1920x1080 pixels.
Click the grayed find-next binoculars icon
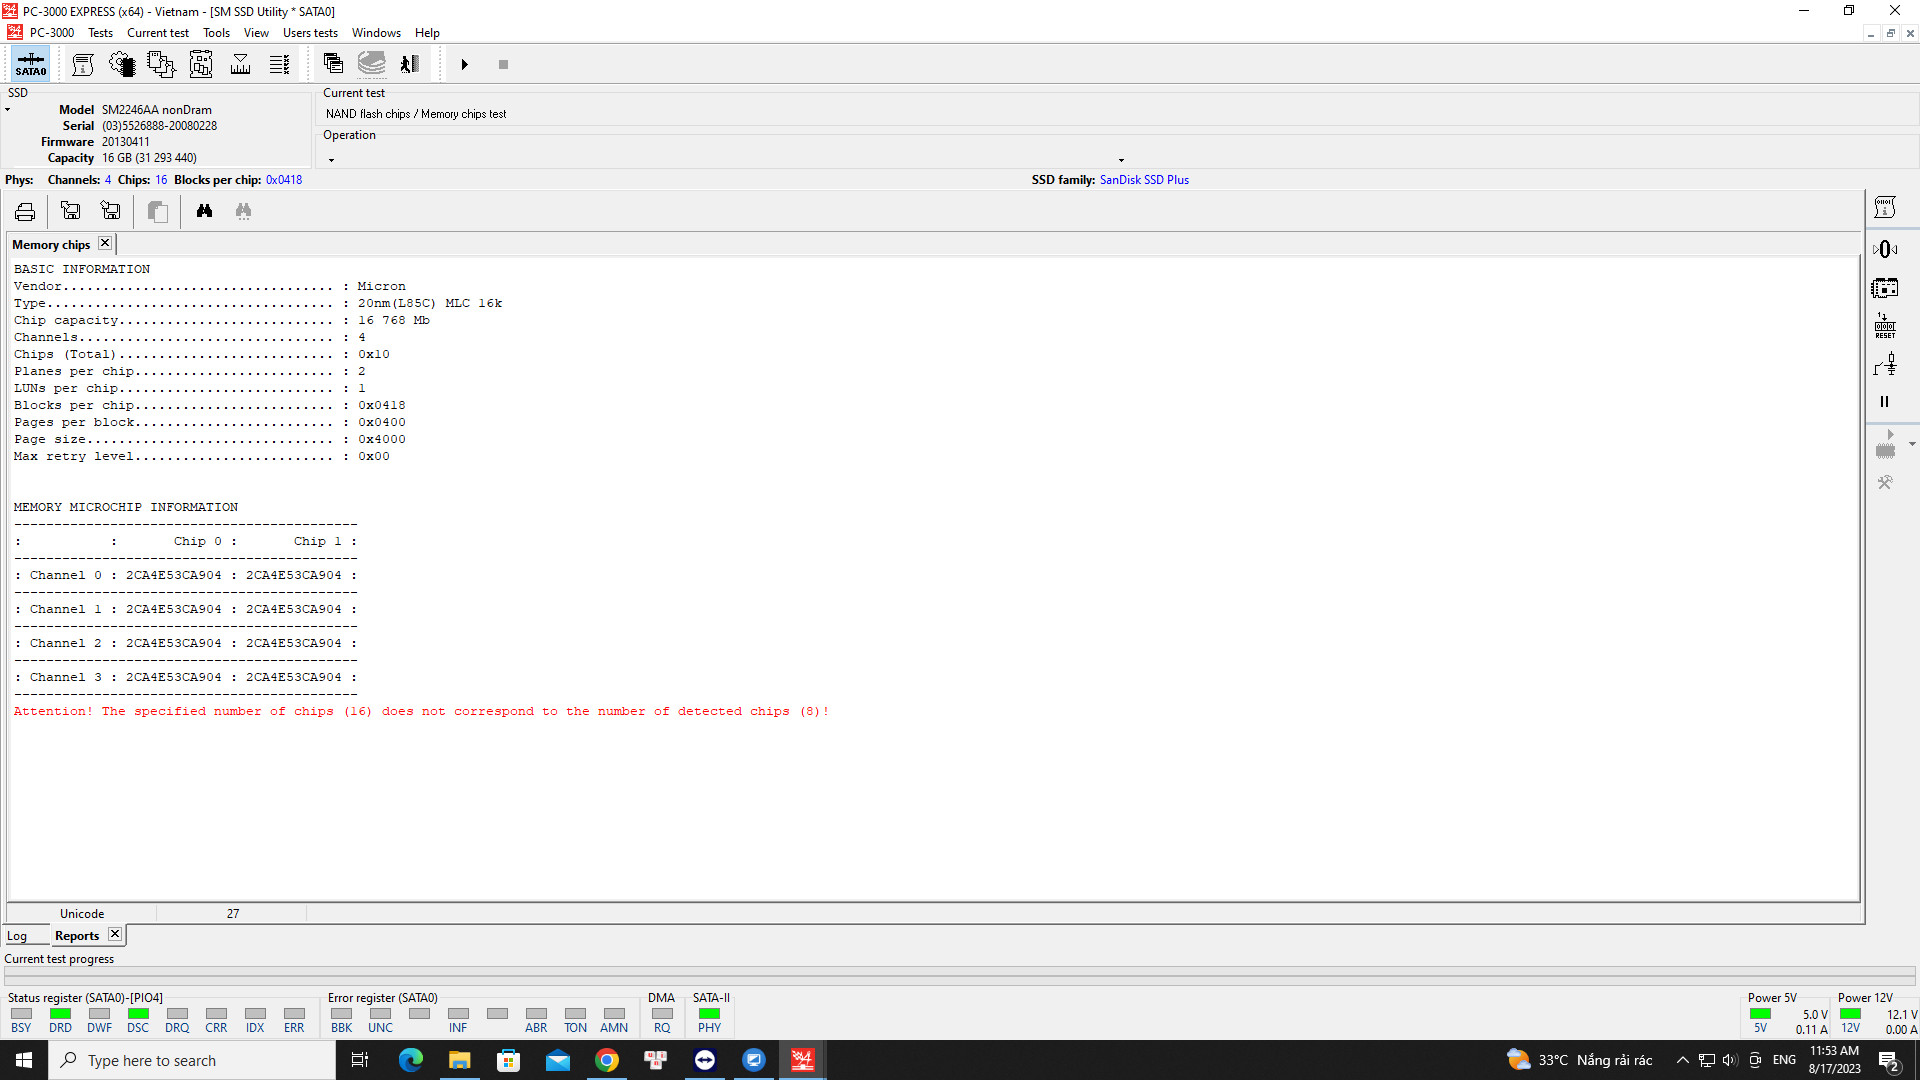point(243,211)
